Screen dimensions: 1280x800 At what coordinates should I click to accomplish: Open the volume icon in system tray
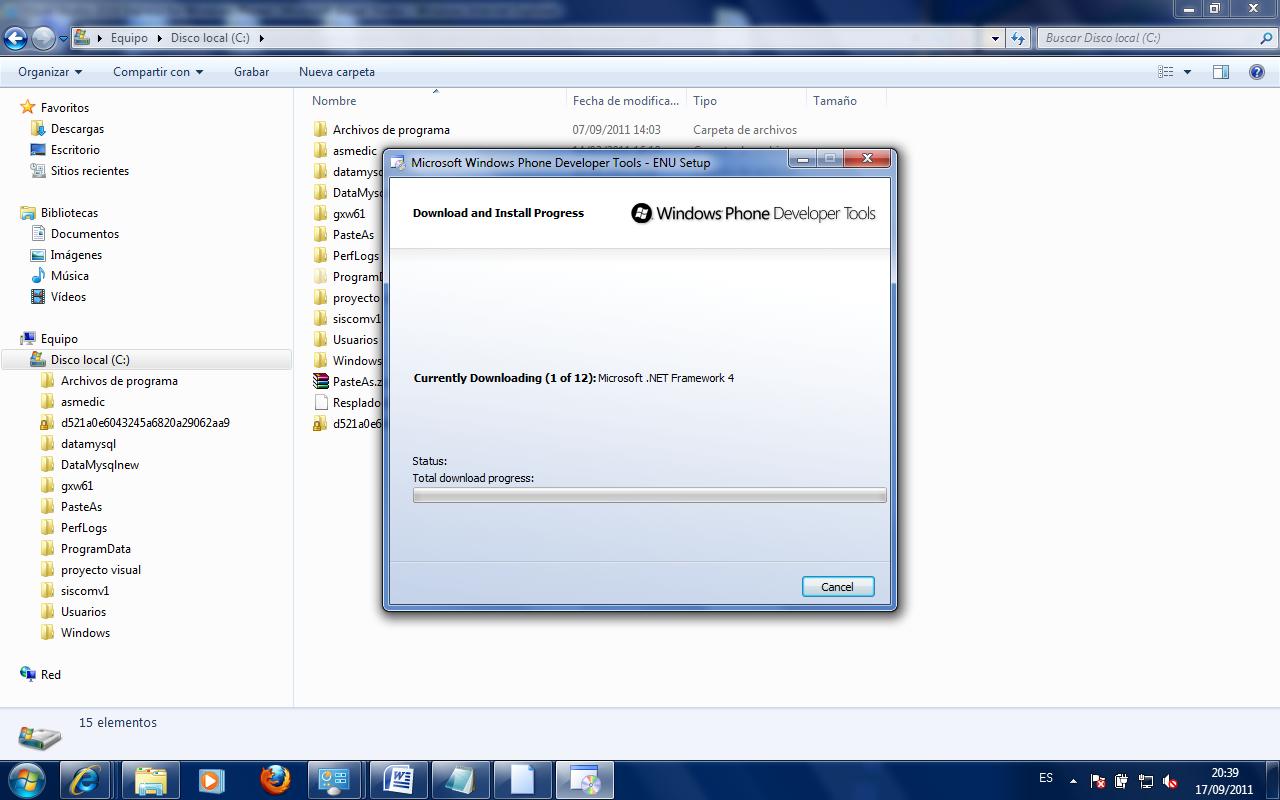pyautogui.click(x=1170, y=781)
